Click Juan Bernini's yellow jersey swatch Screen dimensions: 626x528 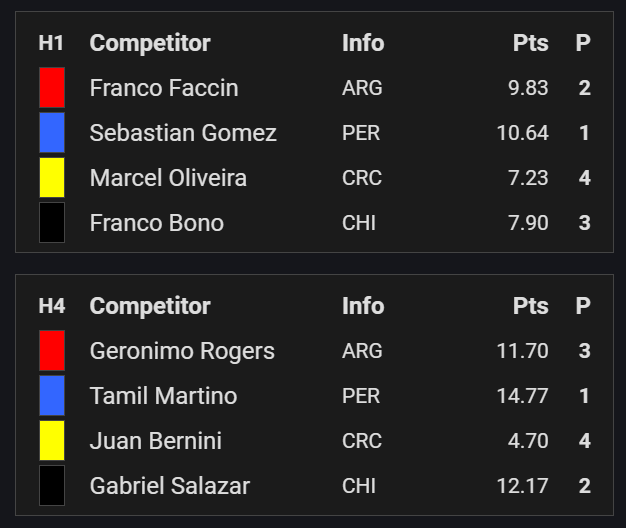(52, 441)
